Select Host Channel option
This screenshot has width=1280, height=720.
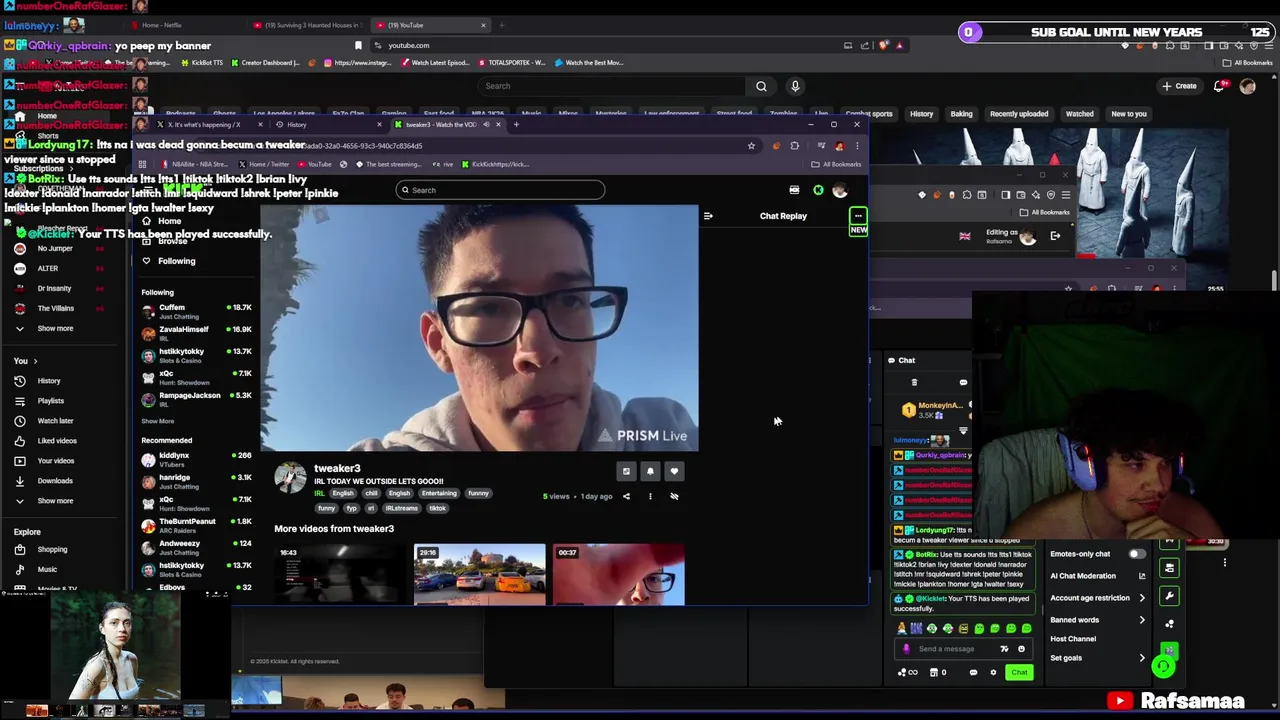point(1074,639)
